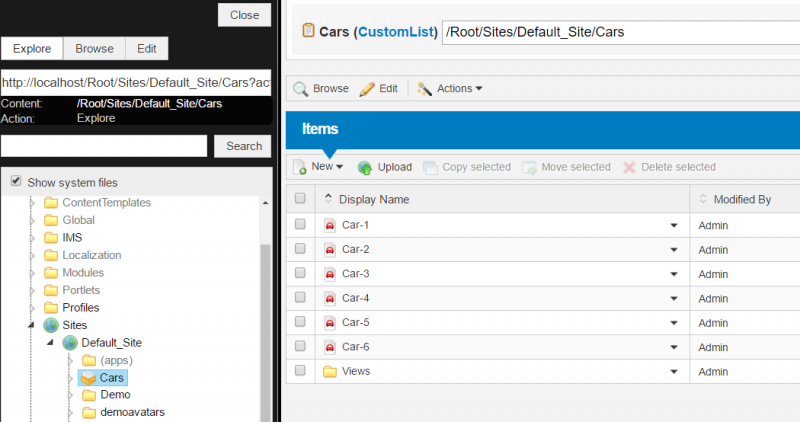Check the Car-2 row checkbox
The height and width of the screenshot is (422, 800).
300,249
